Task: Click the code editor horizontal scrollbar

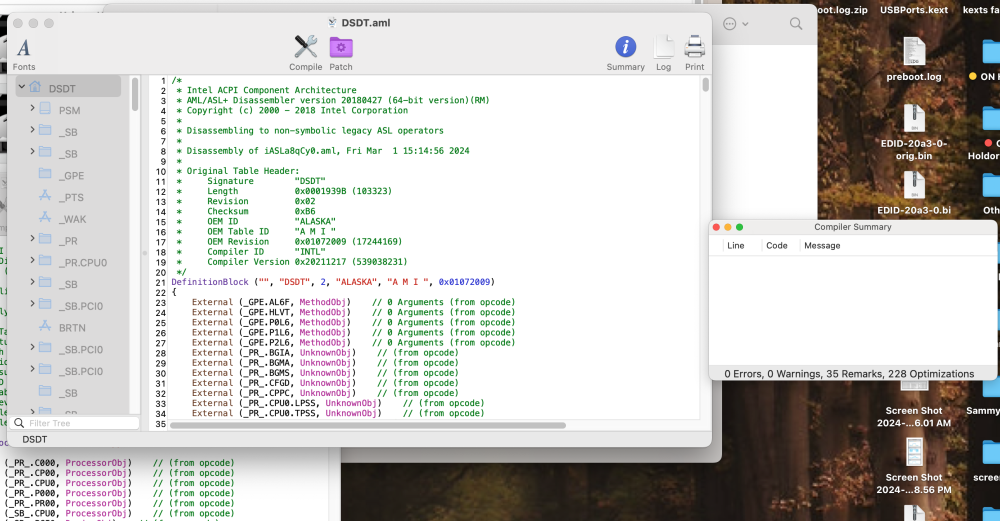Action: click(x=367, y=425)
